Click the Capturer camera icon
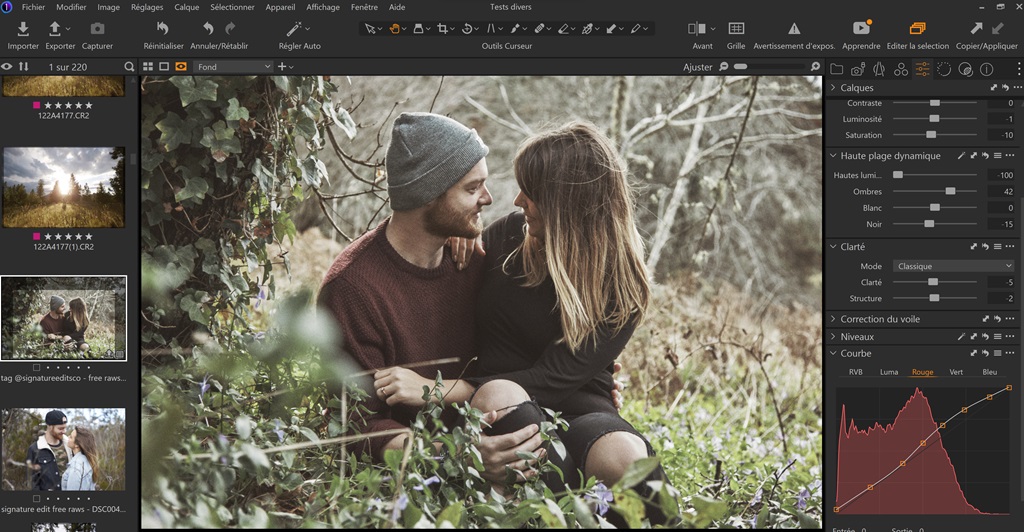The width and height of the screenshot is (1024, 532). tap(97, 29)
